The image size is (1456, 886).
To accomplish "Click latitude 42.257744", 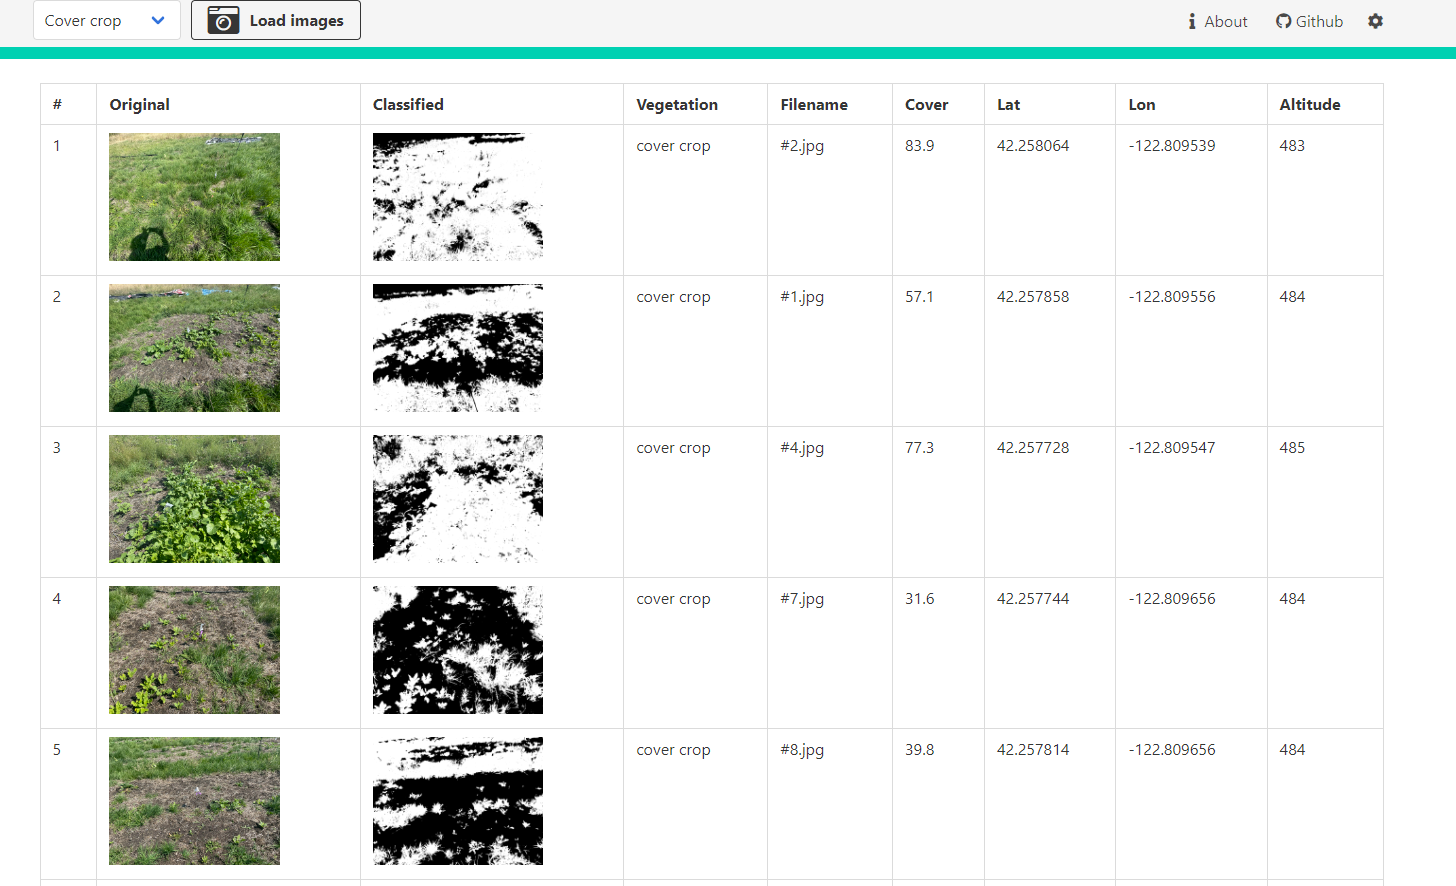I will pyautogui.click(x=1033, y=599).
